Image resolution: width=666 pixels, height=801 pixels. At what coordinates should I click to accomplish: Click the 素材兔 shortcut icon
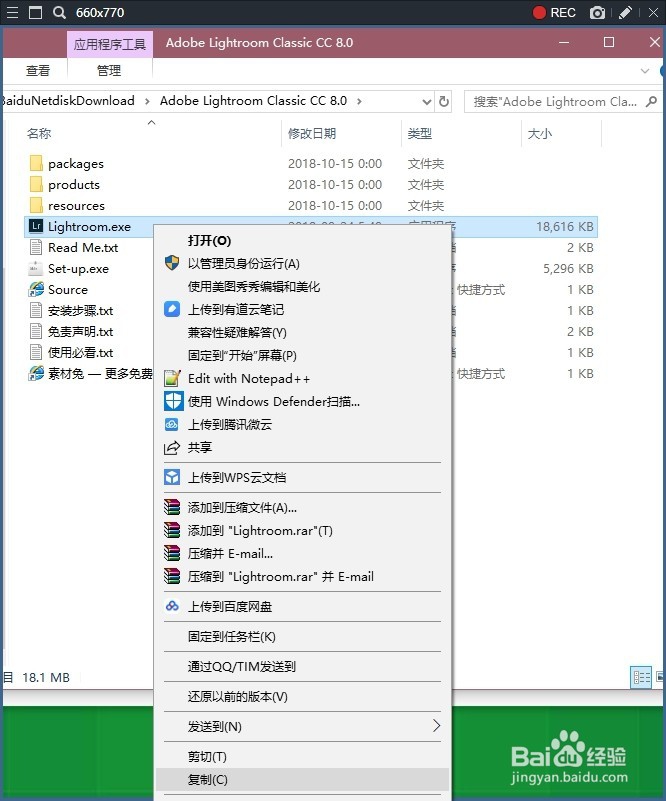click(x=36, y=373)
